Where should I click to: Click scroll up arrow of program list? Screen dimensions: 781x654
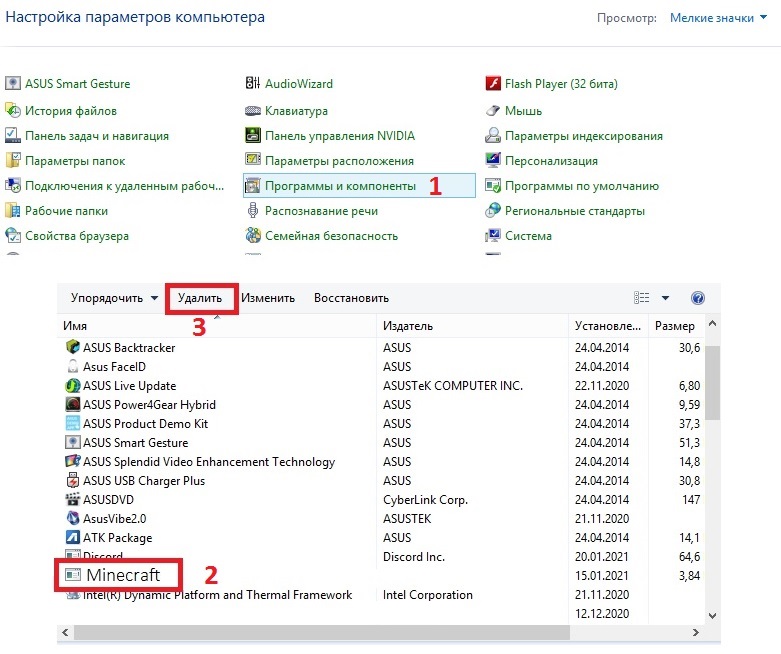pos(713,324)
